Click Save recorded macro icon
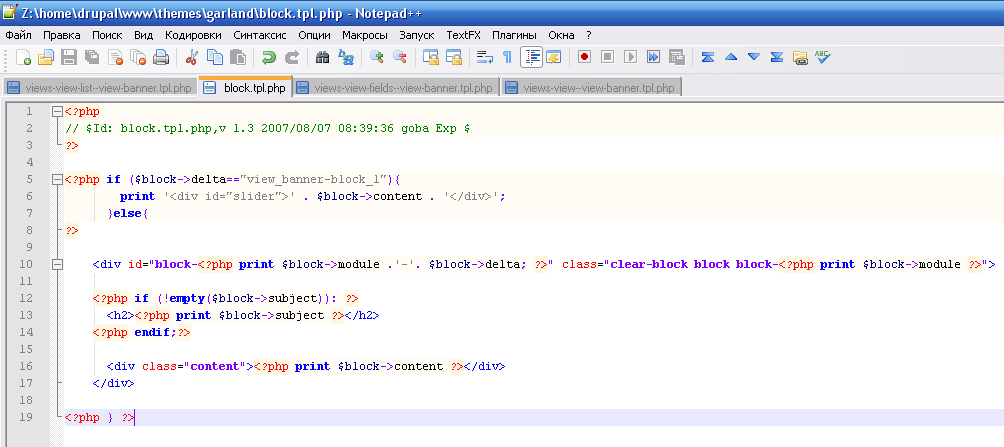This screenshot has width=1004, height=447. tap(677, 58)
